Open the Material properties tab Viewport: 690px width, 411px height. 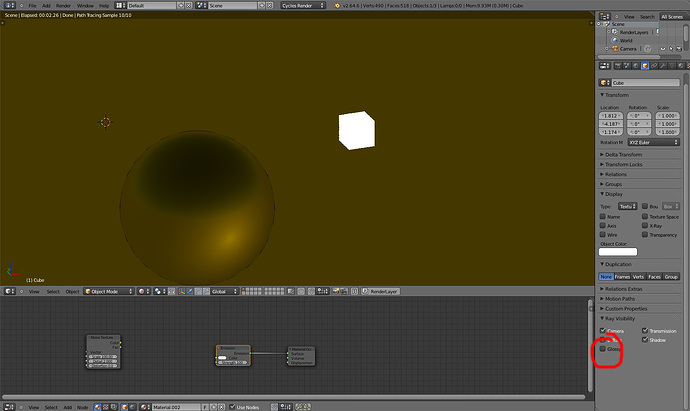(x=681, y=66)
